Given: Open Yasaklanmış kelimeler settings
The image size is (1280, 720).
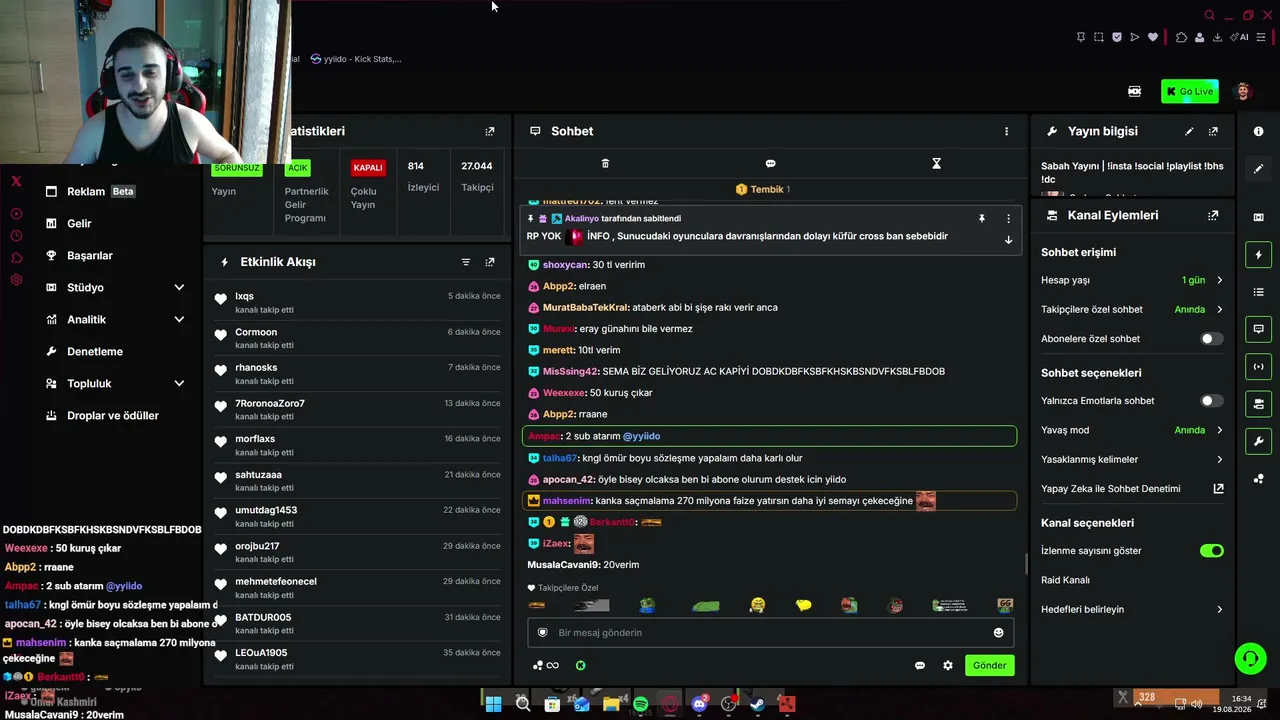Looking at the screenshot, I should (x=1132, y=460).
